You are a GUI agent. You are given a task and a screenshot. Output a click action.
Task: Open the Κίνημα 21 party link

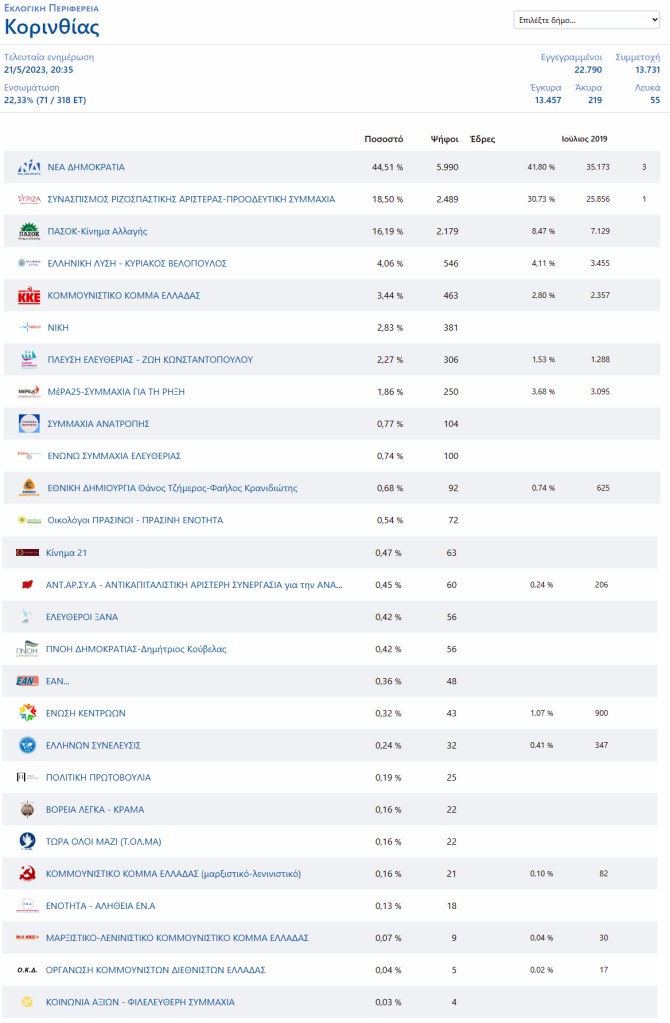point(67,552)
